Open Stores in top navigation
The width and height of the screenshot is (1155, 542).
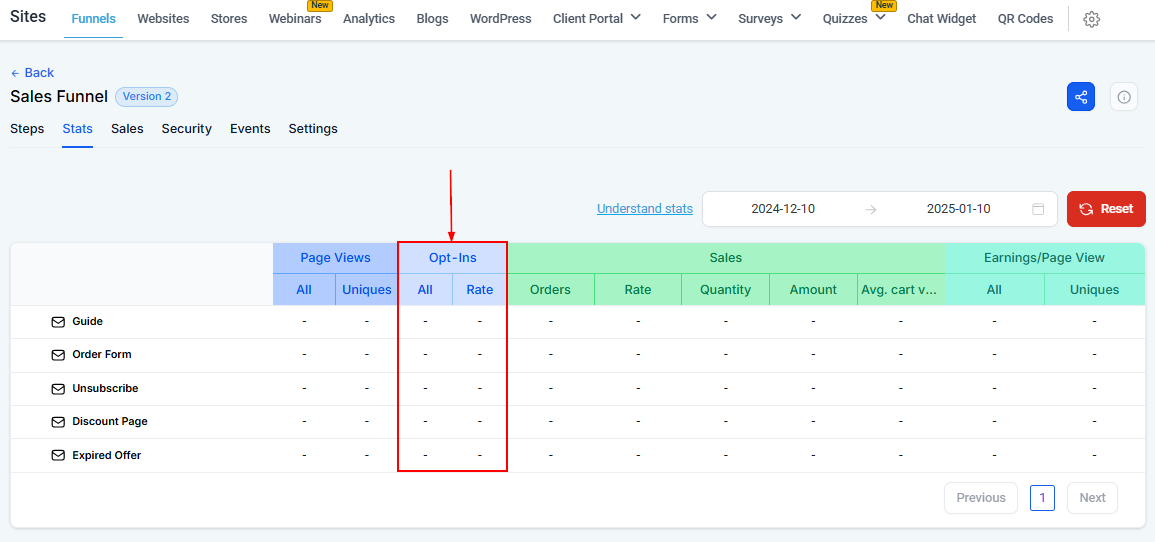point(229,19)
